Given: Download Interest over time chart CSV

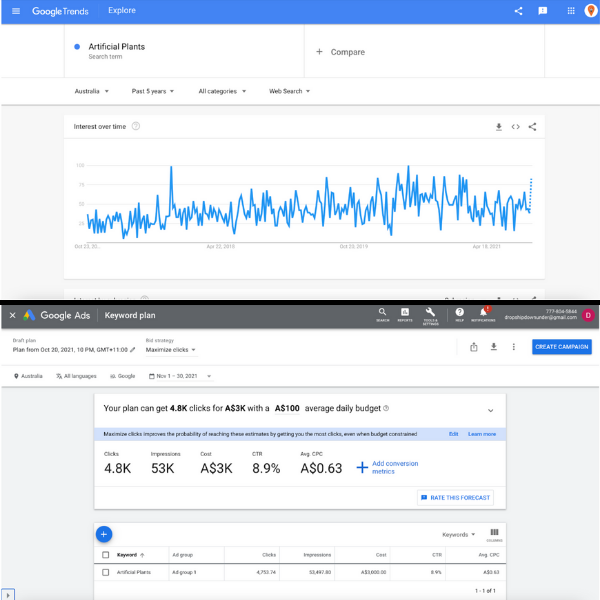Looking at the screenshot, I should tap(499, 127).
